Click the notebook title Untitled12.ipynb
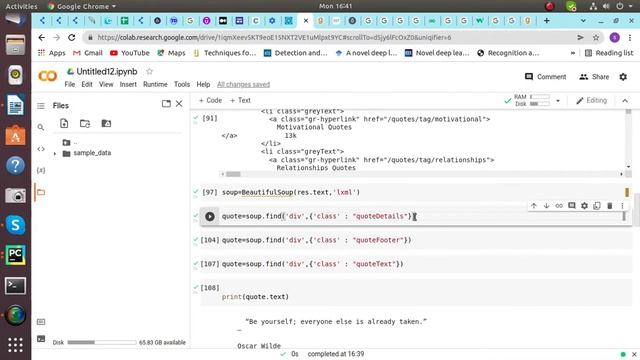The height and width of the screenshot is (360, 640). pos(107,71)
